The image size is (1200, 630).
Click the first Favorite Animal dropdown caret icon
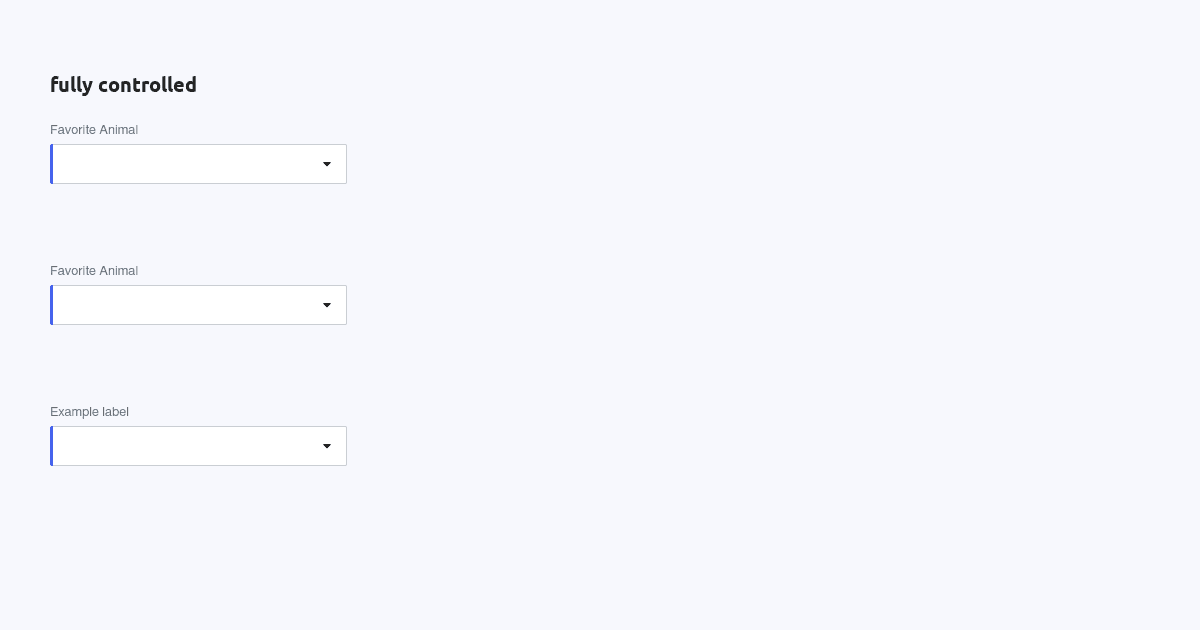[x=327, y=164]
